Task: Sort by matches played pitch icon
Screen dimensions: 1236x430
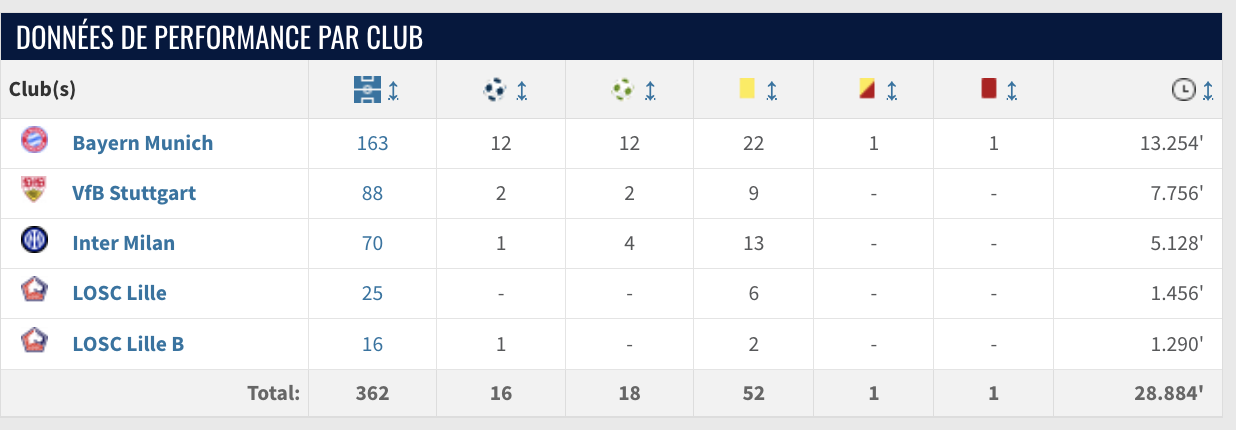Action: coord(368,90)
